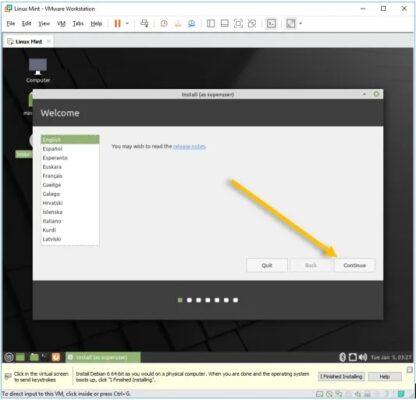Launch the Files folder icon in Mint panel

[34, 357]
